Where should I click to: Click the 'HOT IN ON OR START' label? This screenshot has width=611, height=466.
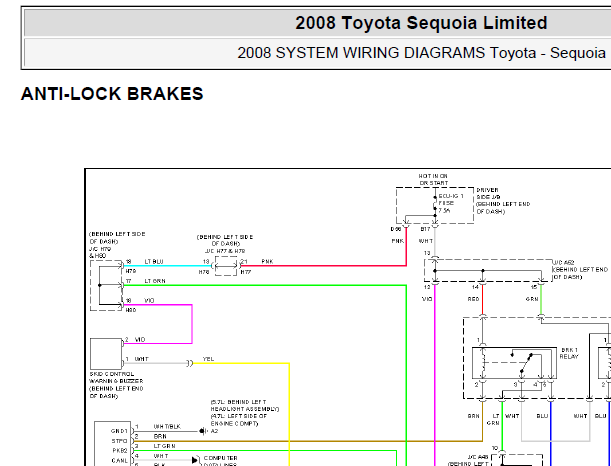coord(433,180)
